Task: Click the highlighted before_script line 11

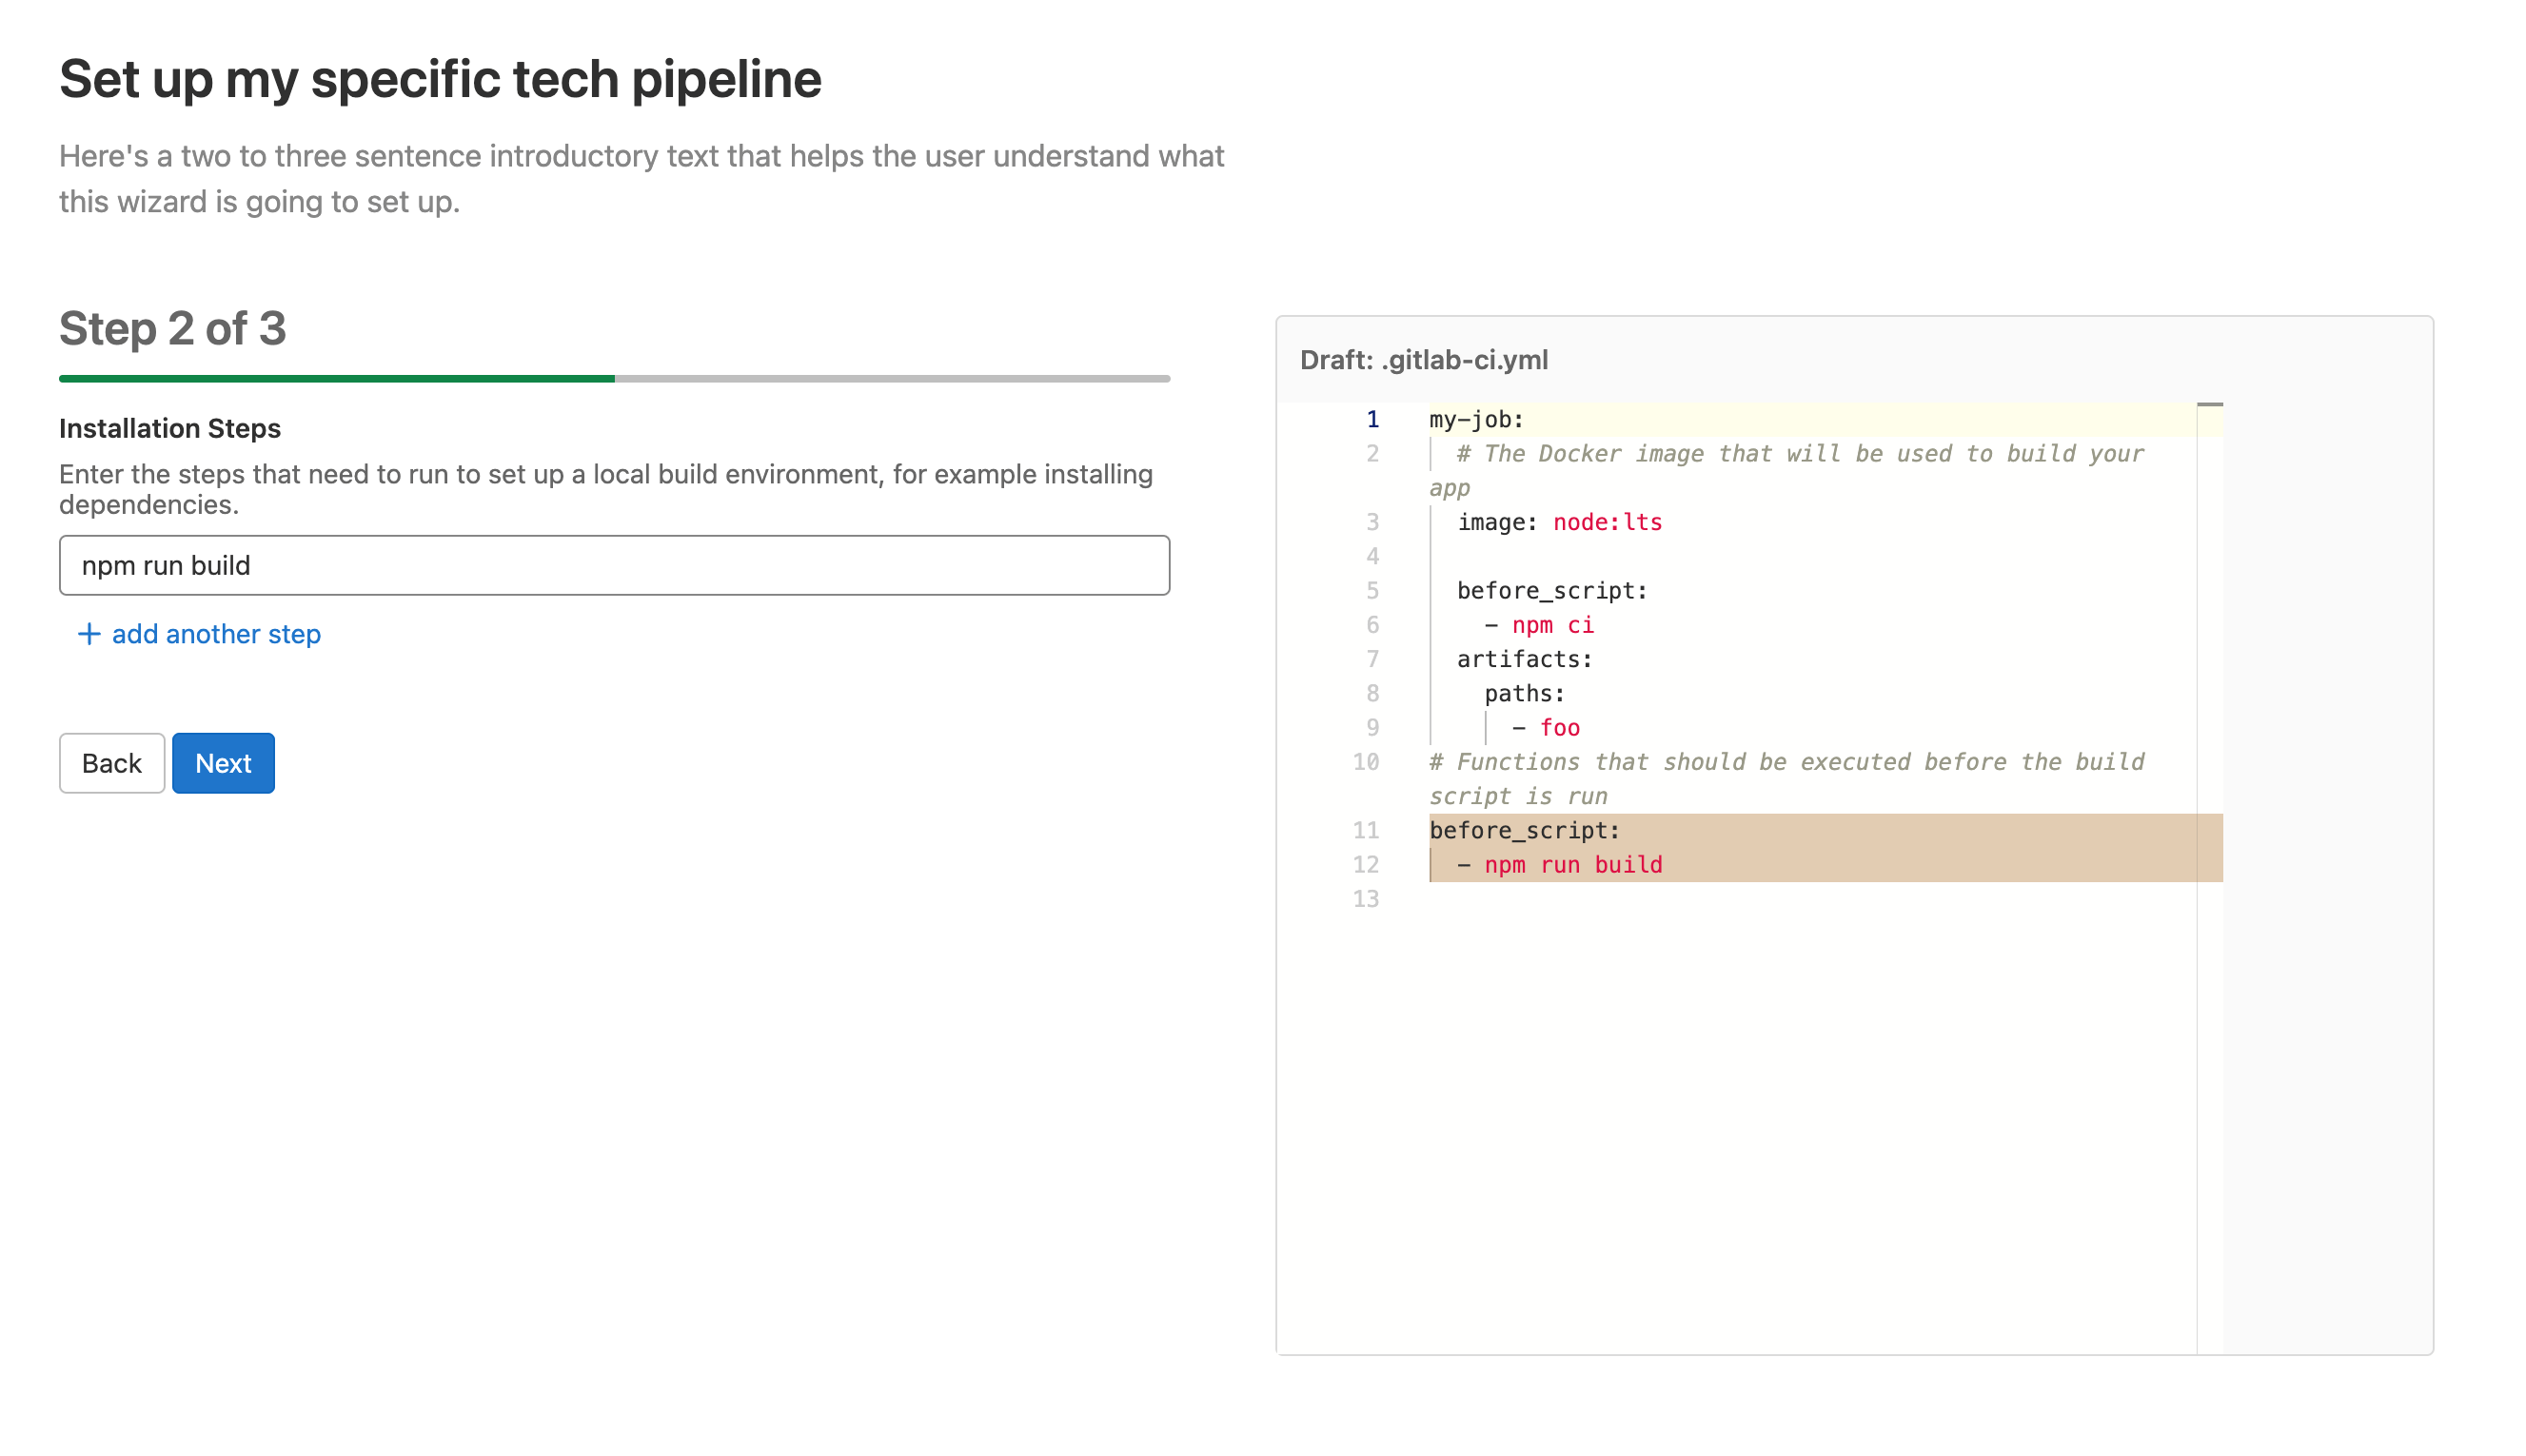Action: [1524, 830]
